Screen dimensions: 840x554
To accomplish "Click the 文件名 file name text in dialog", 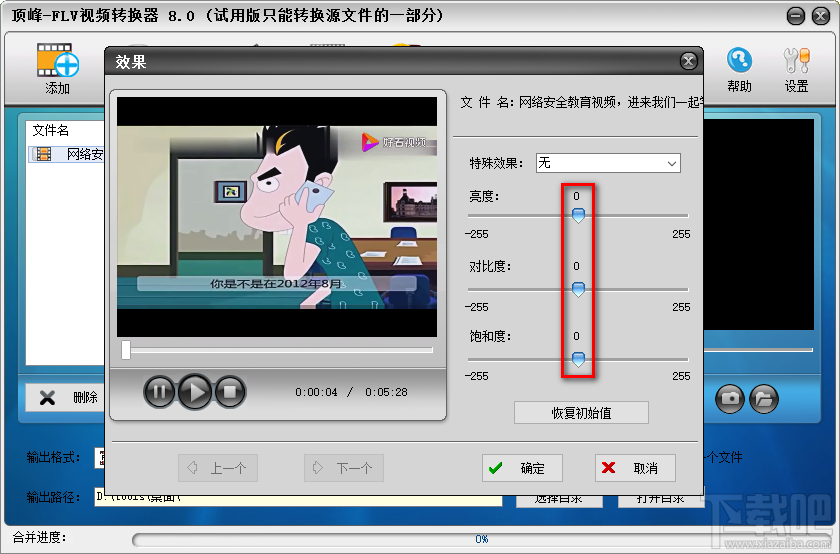I will 582,102.
